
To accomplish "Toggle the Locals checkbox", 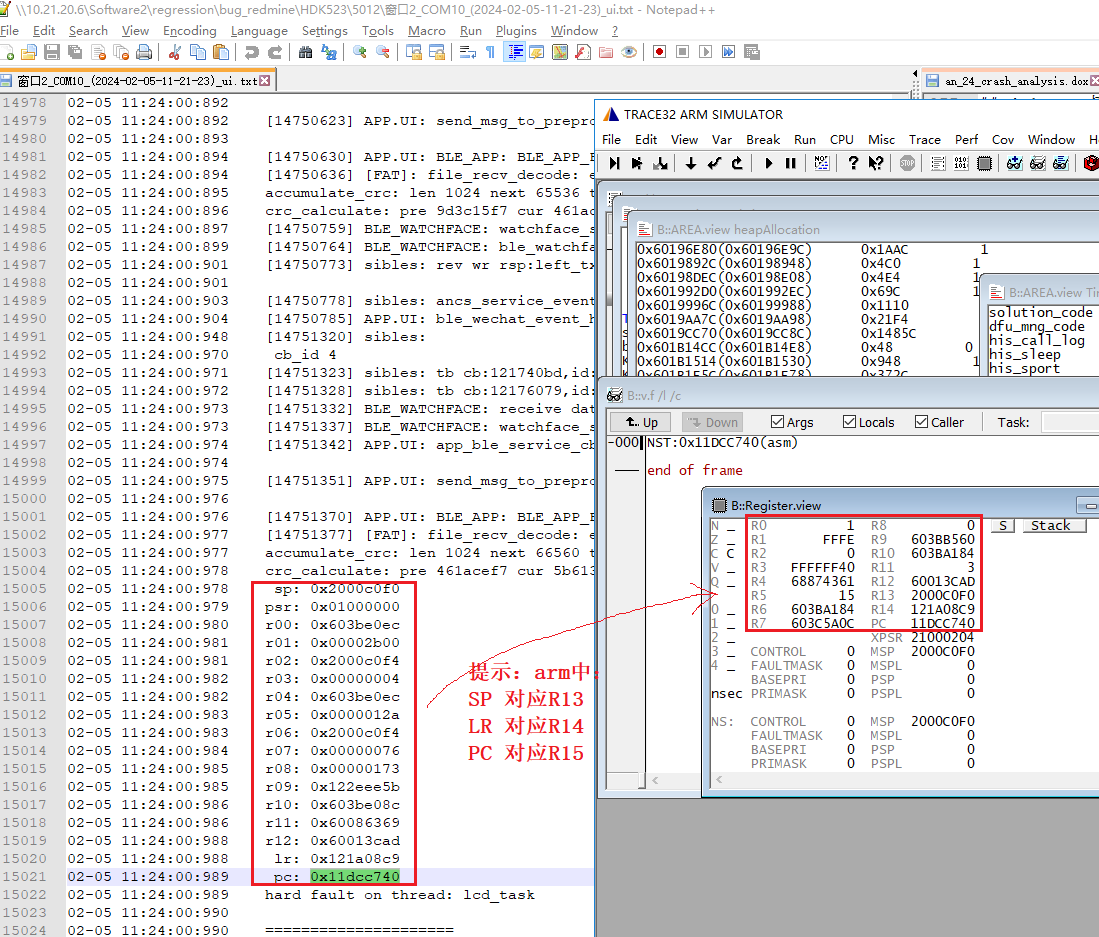I will click(850, 422).
